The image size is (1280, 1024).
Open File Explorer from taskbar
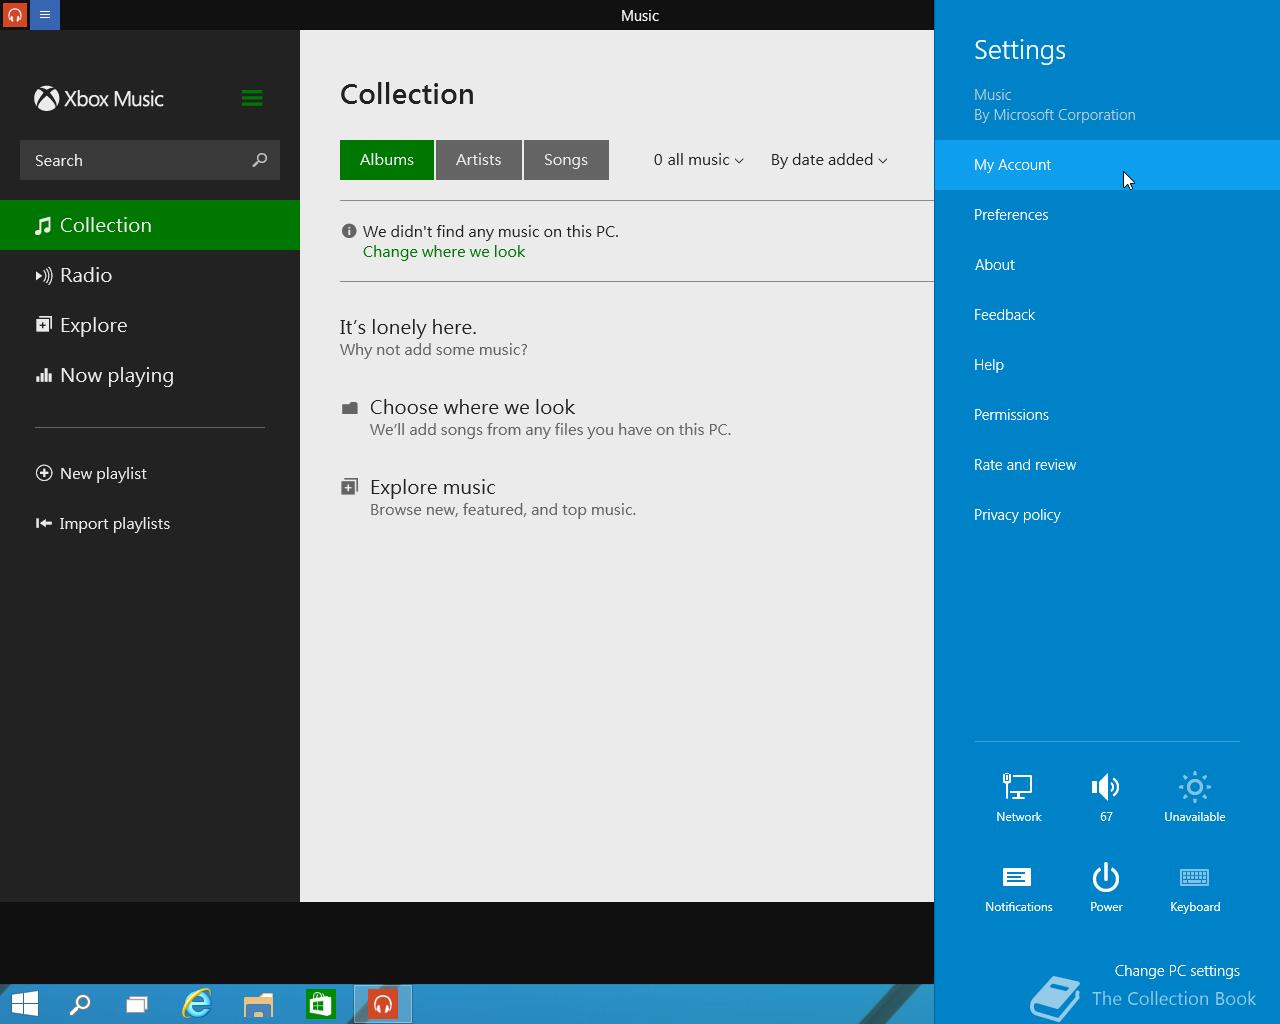click(x=259, y=1004)
